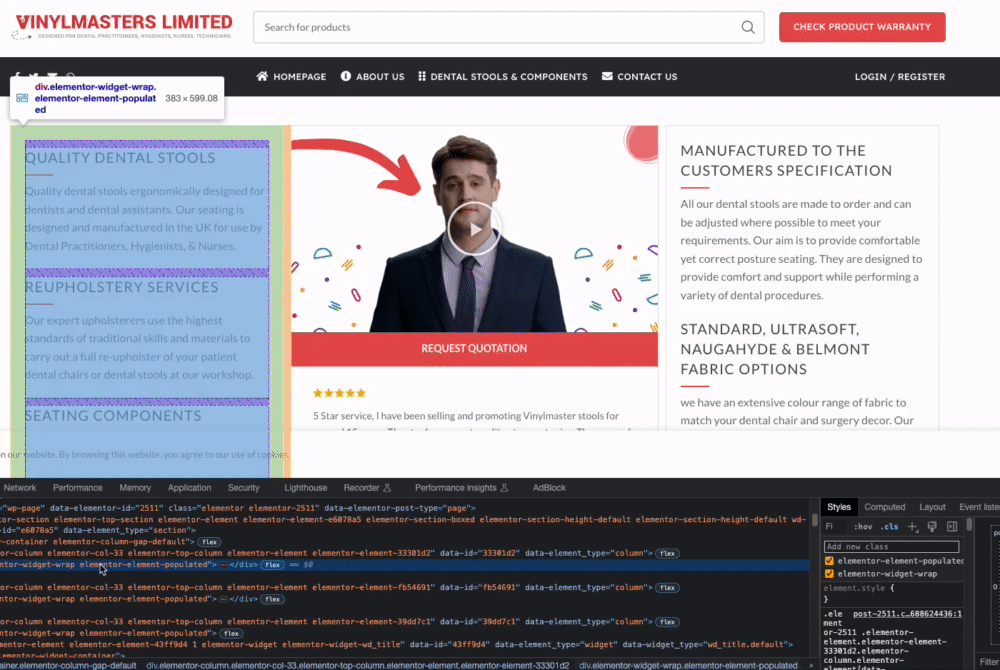Image resolution: width=1000 pixels, height=670 pixels.
Task: Select the Styles pane tab
Action: (x=839, y=507)
